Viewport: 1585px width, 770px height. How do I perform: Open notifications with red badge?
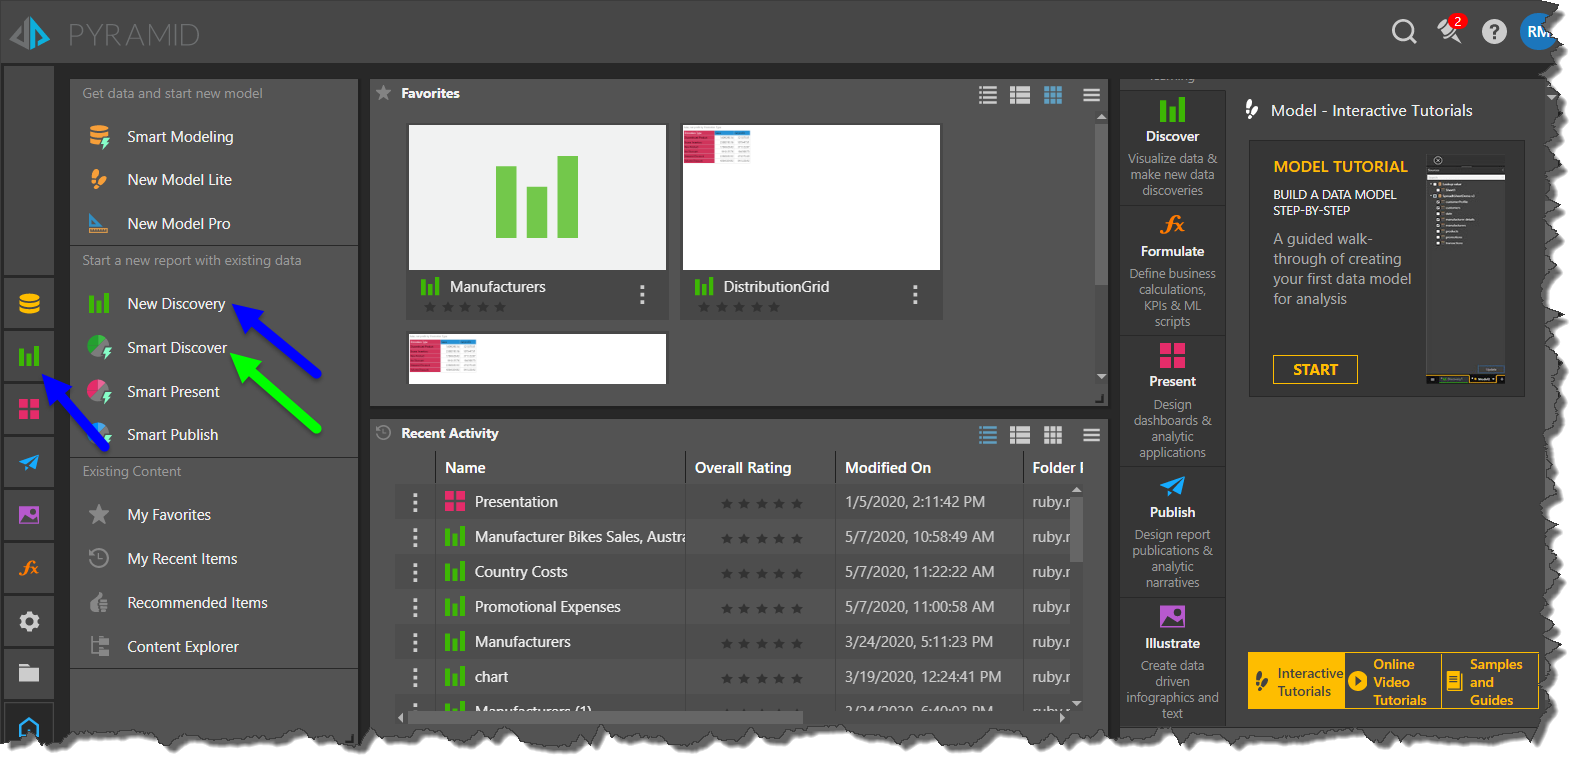pyautogui.click(x=1449, y=31)
